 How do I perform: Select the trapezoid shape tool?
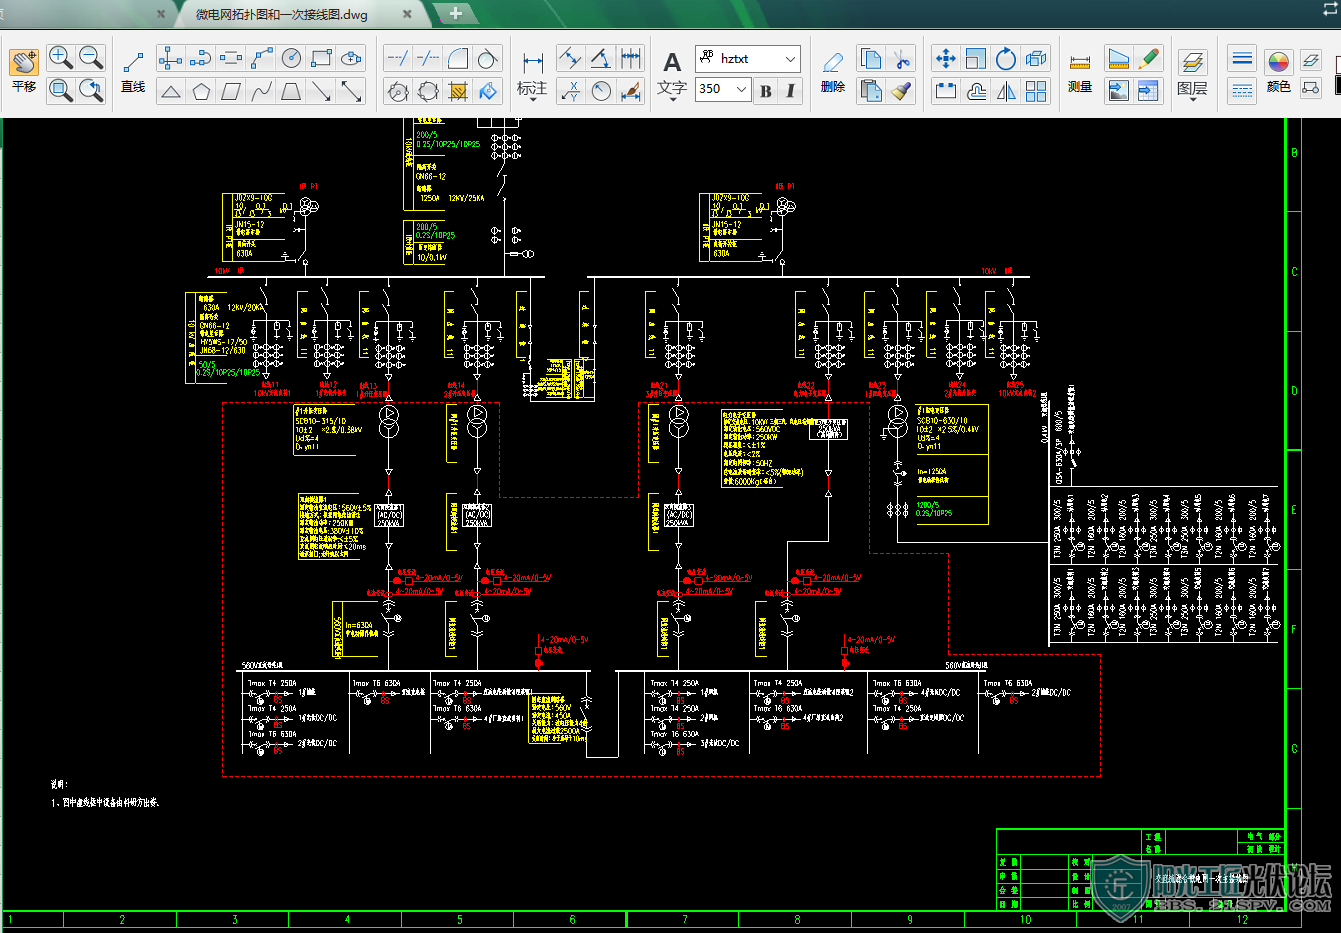[291, 91]
